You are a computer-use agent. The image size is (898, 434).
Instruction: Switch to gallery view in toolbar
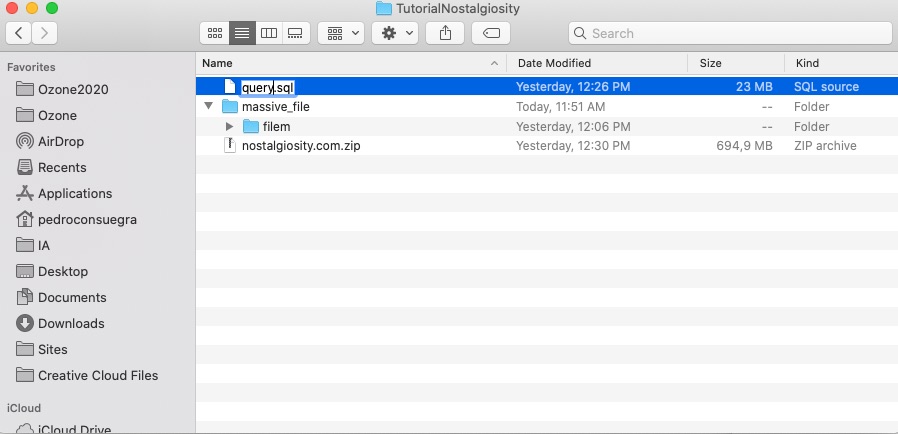tap(294, 33)
